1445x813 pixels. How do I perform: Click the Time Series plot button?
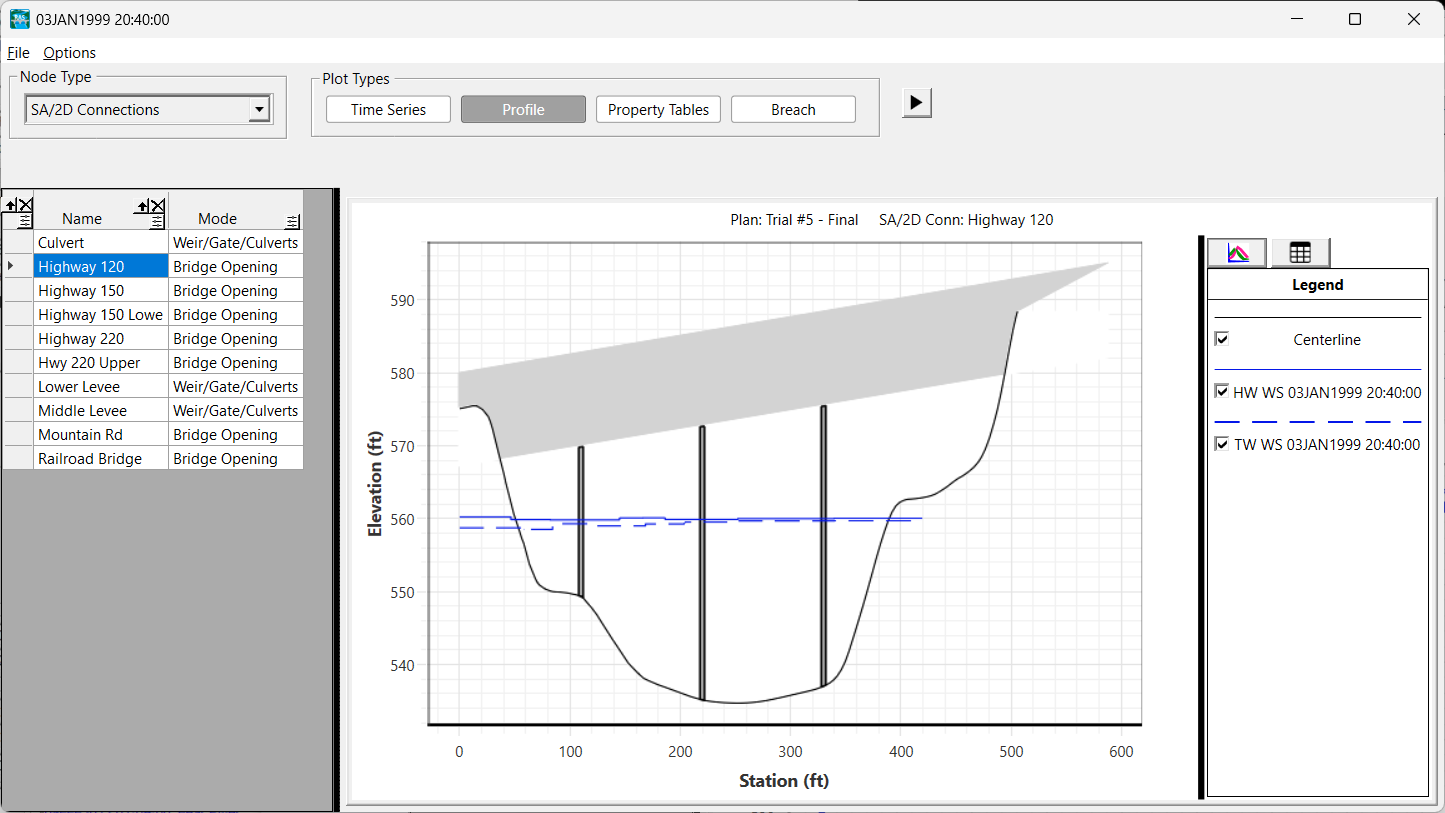tap(388, 110)
